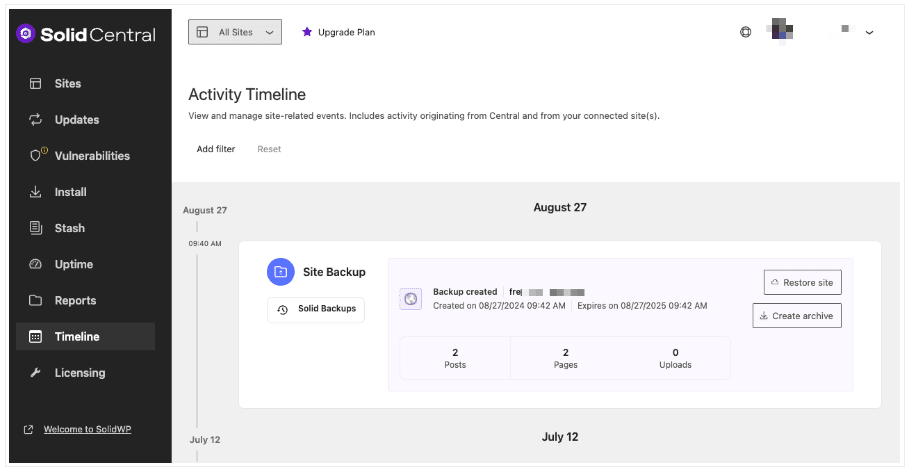The image size is (912, 475).
Task: Click the 09:40 AM timeline marker
Action: pyautogui.click(x=205, y=244)
